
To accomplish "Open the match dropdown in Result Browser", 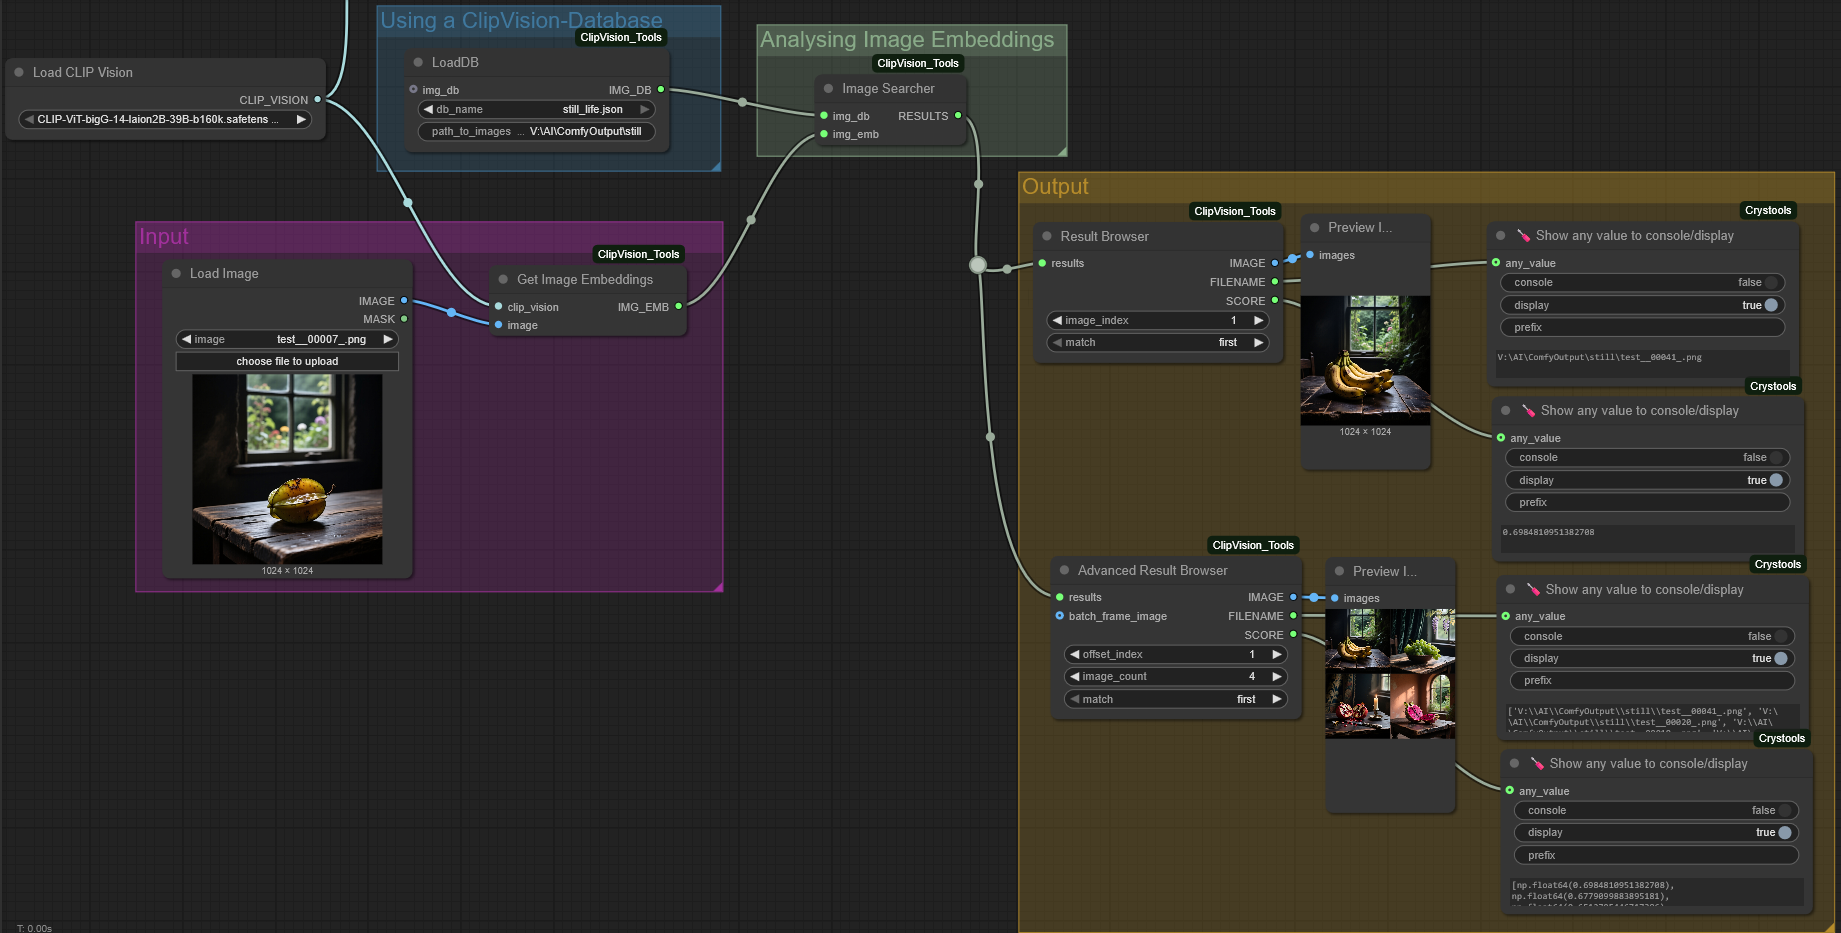I will (1157, 342).
